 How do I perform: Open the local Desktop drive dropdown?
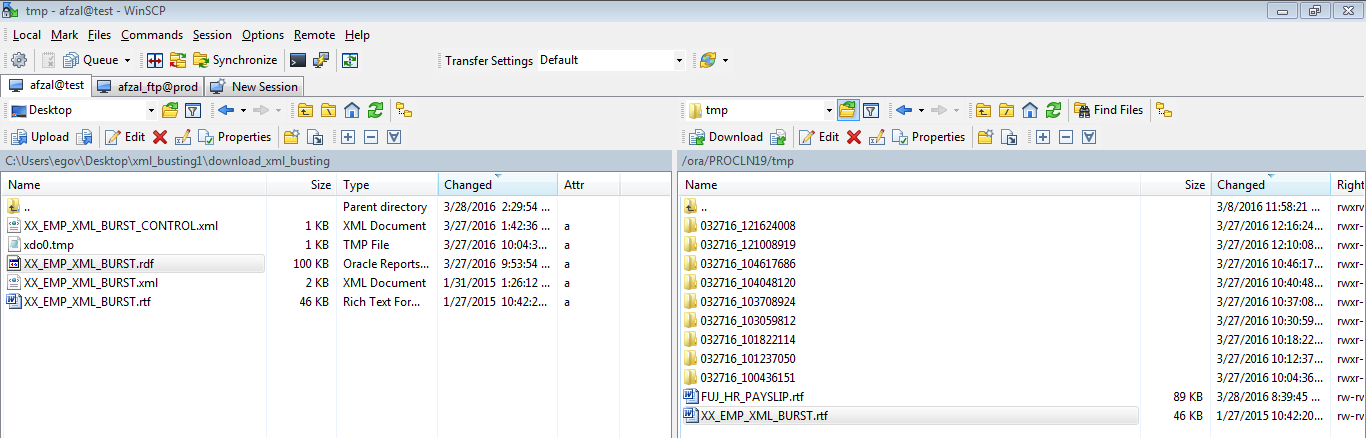[151, 110]
